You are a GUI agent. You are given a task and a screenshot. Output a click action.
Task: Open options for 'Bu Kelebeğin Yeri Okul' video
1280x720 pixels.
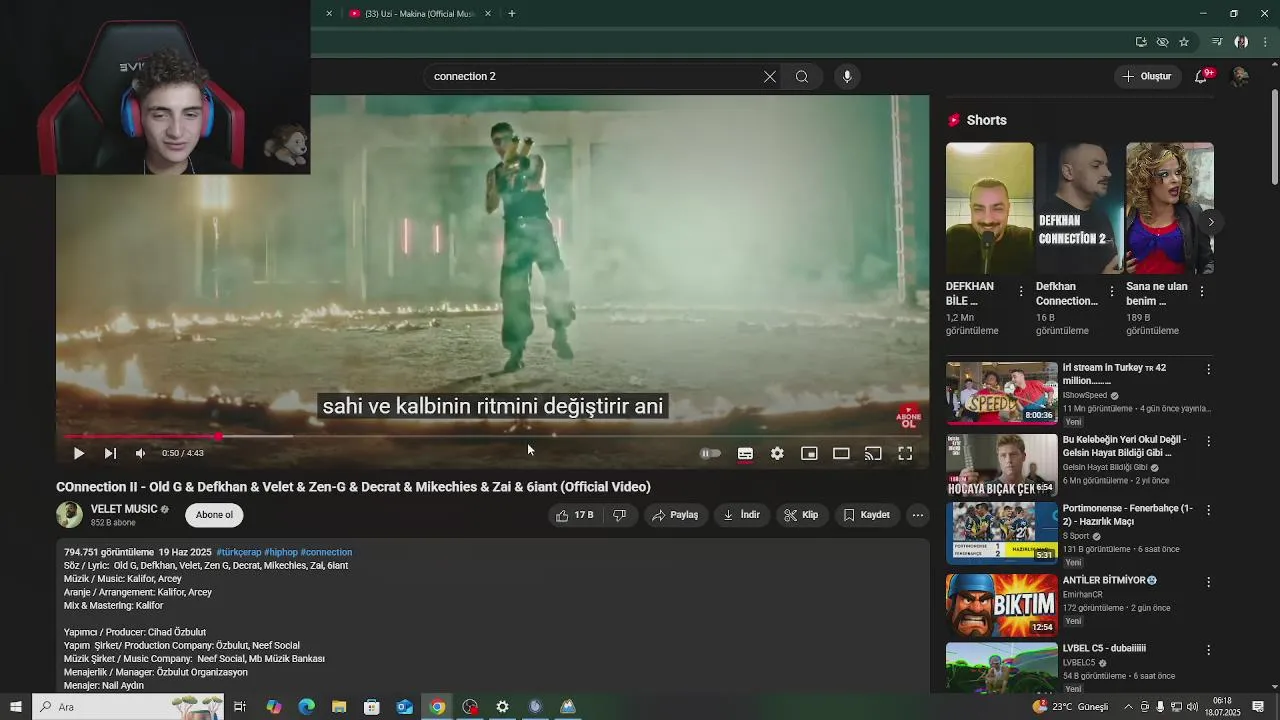point(1208,441)
